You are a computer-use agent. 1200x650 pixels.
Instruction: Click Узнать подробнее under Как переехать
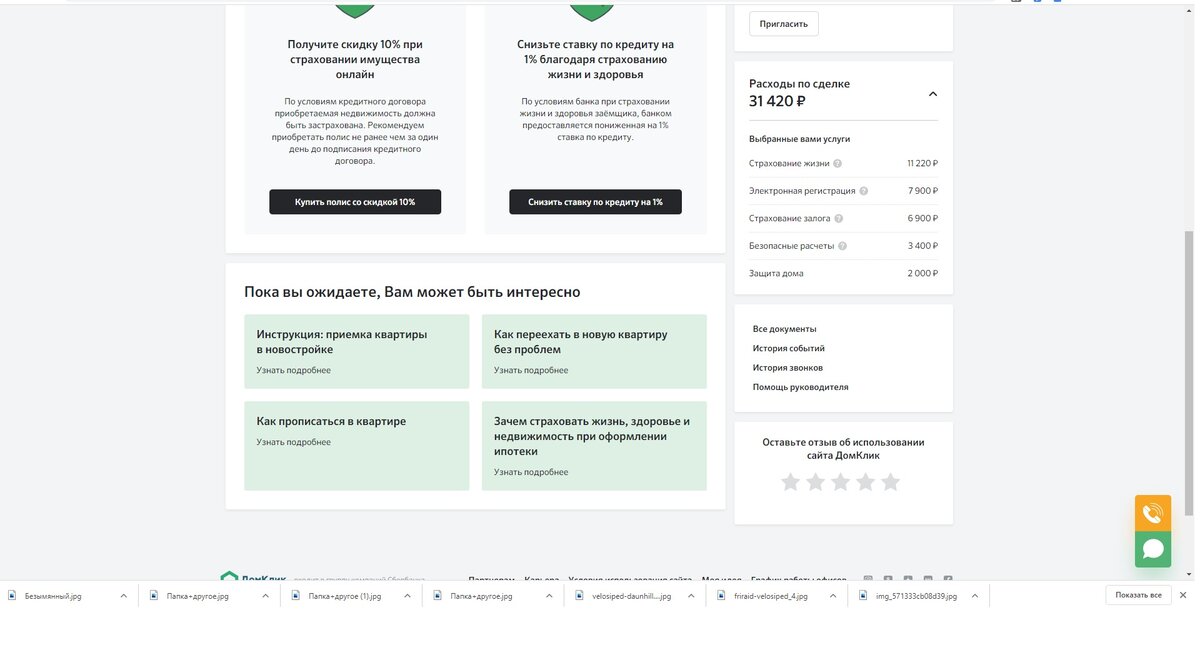click(531, 370)
